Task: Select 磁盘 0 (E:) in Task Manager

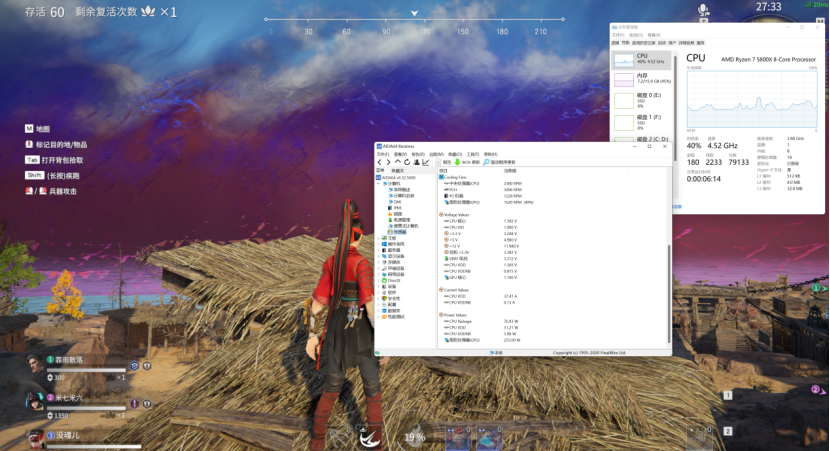Action: point(641,100)
